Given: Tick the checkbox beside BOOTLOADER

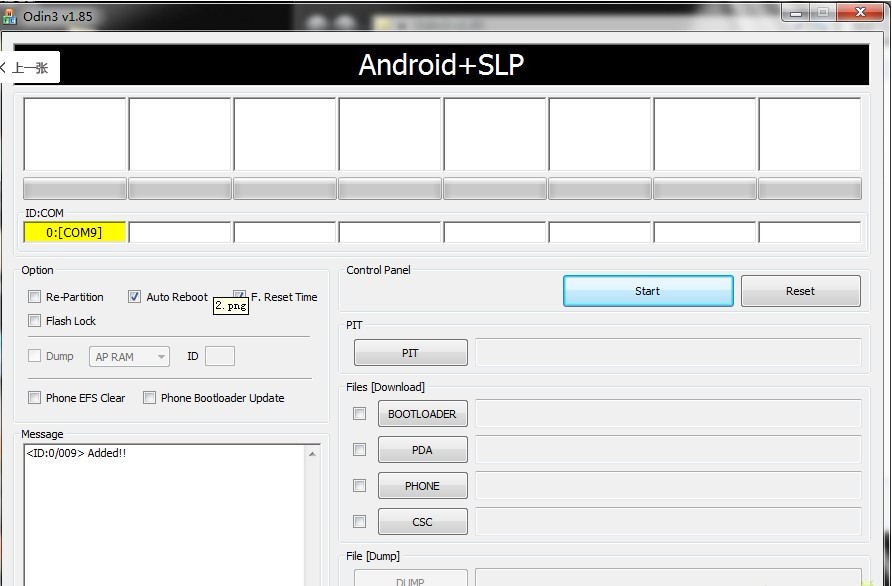Looking at the screenshot, I should [360, 413].
